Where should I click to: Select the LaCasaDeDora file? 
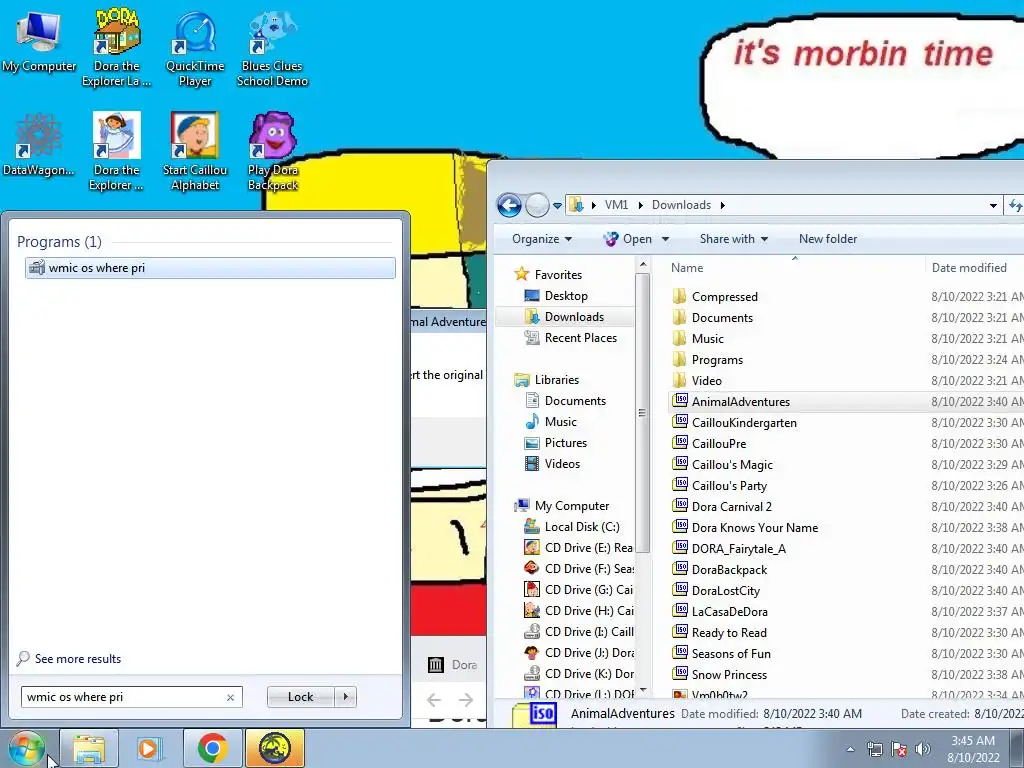[x=720, y=612]
